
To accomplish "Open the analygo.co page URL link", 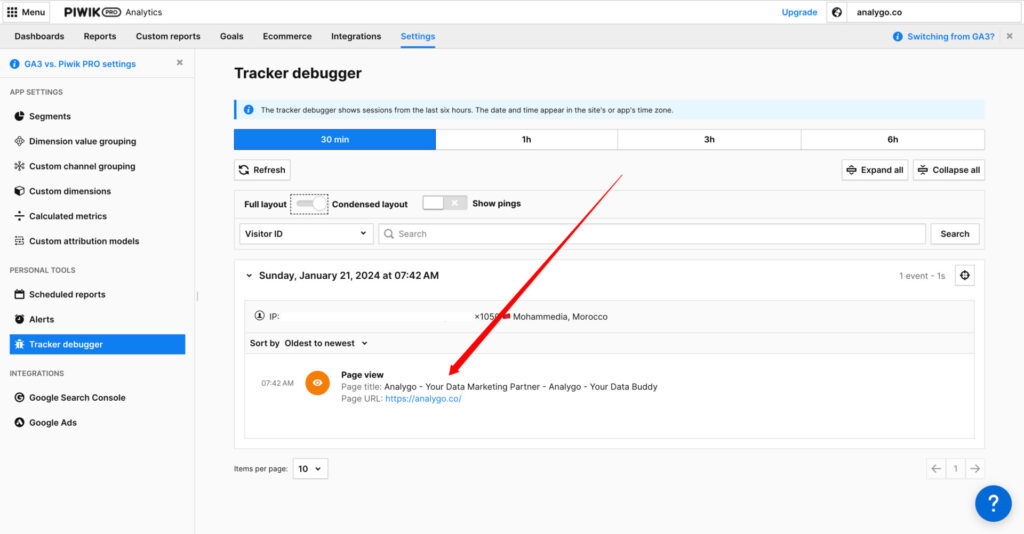I will (422, 398).
